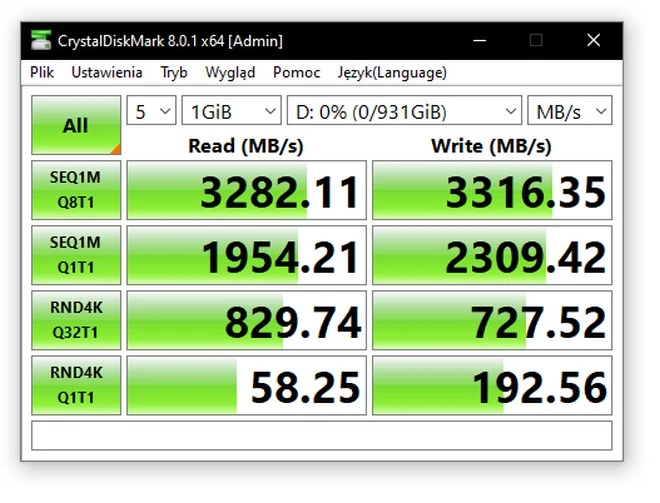Minimize the CrystalDiskMark window

(481, 41)
